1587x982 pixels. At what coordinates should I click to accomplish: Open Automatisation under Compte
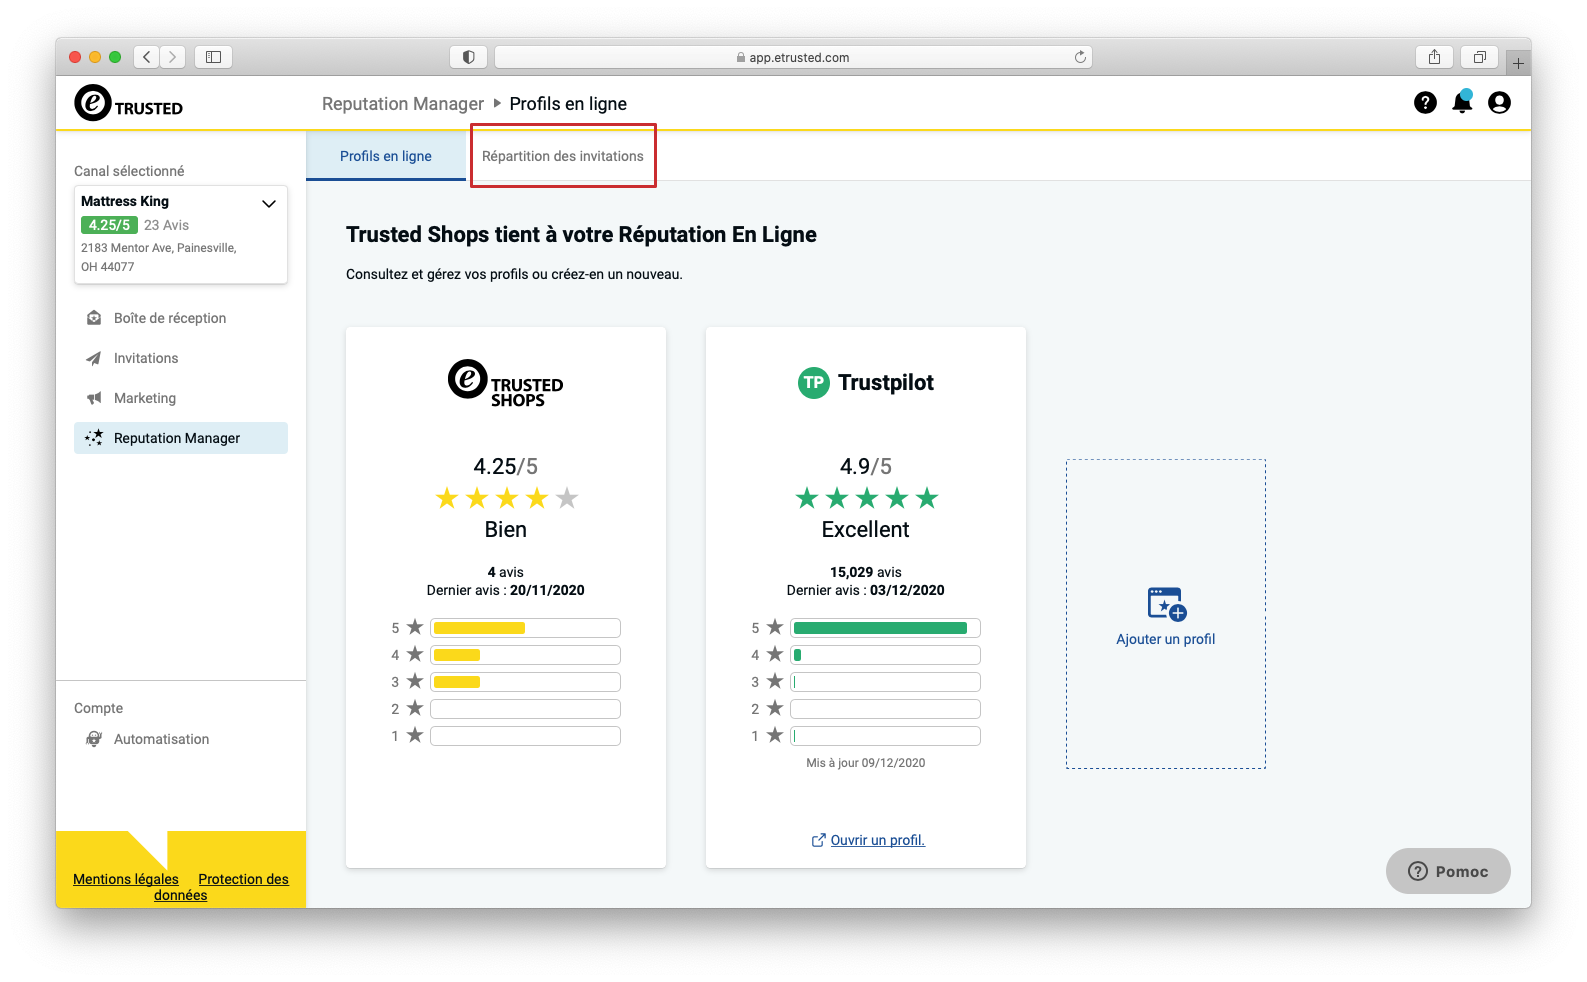[181, 739]
